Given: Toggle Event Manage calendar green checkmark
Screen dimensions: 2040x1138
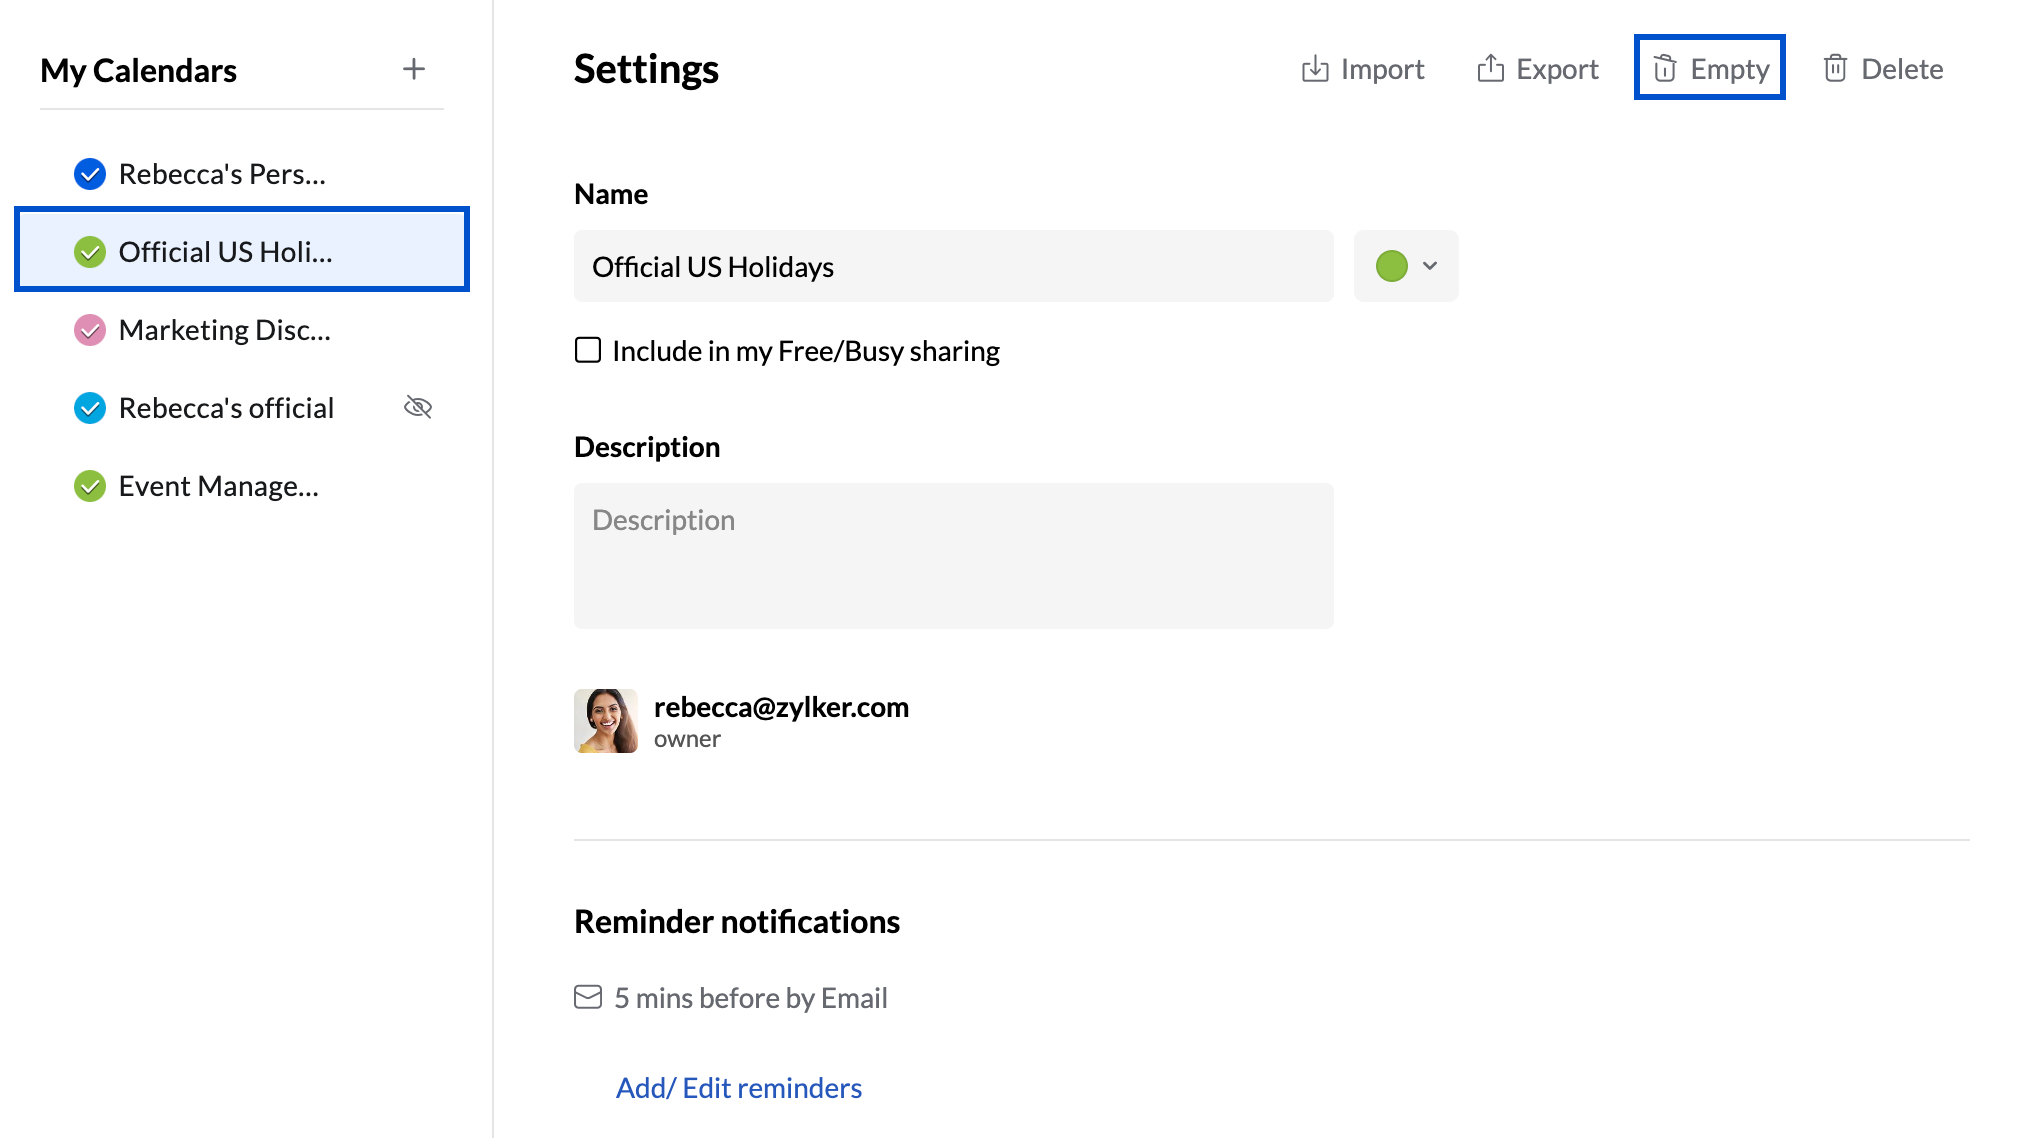Looking at the screenshot, I should click(90, 486).
